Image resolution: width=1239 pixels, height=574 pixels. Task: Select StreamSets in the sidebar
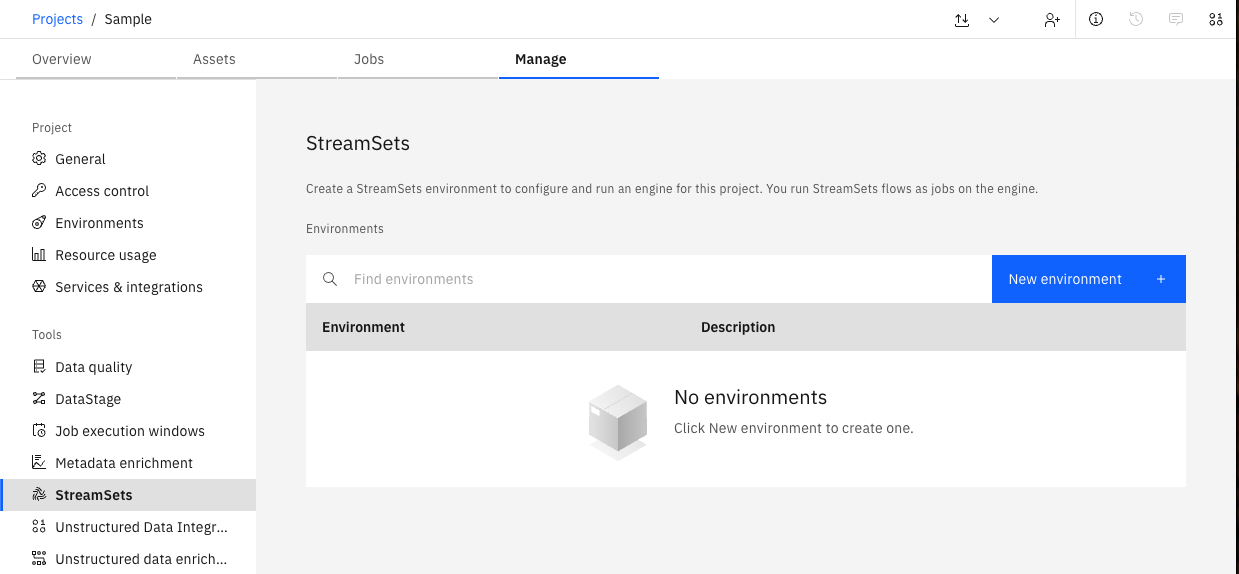(128, 495)
